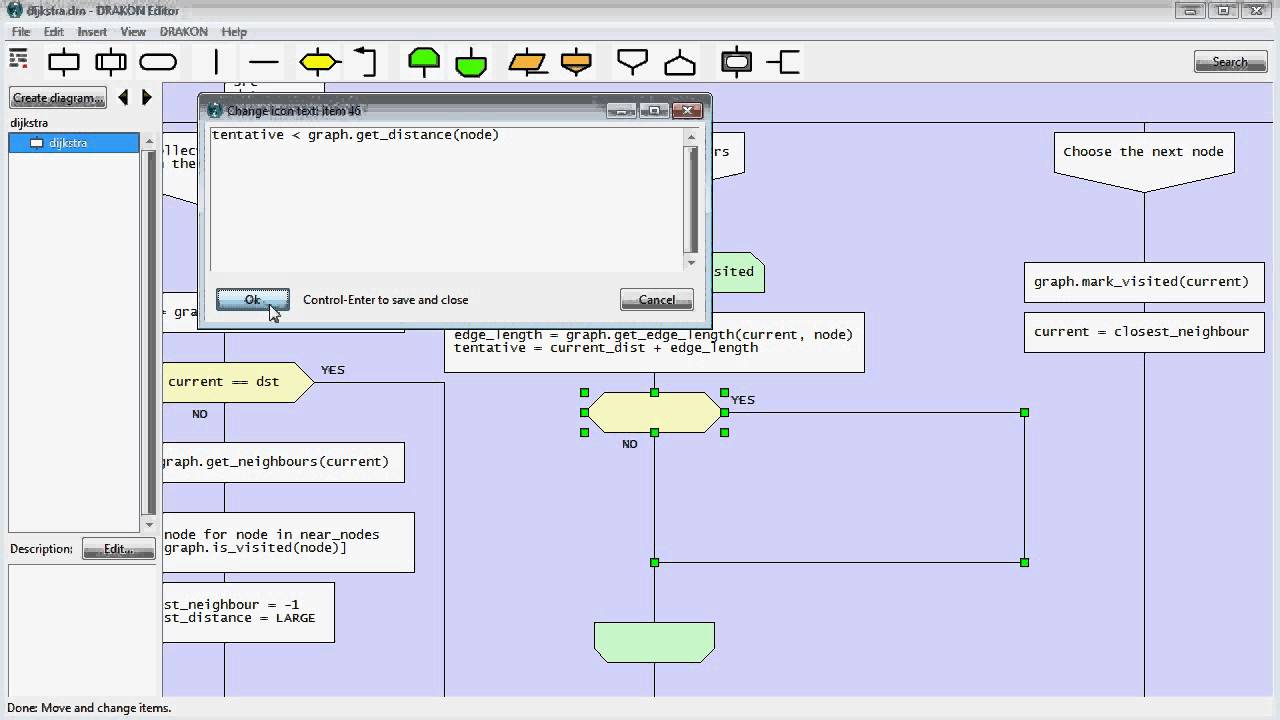Select the loop arrow tool
This screenshot has height=720, width=1280.
(366, 62)
